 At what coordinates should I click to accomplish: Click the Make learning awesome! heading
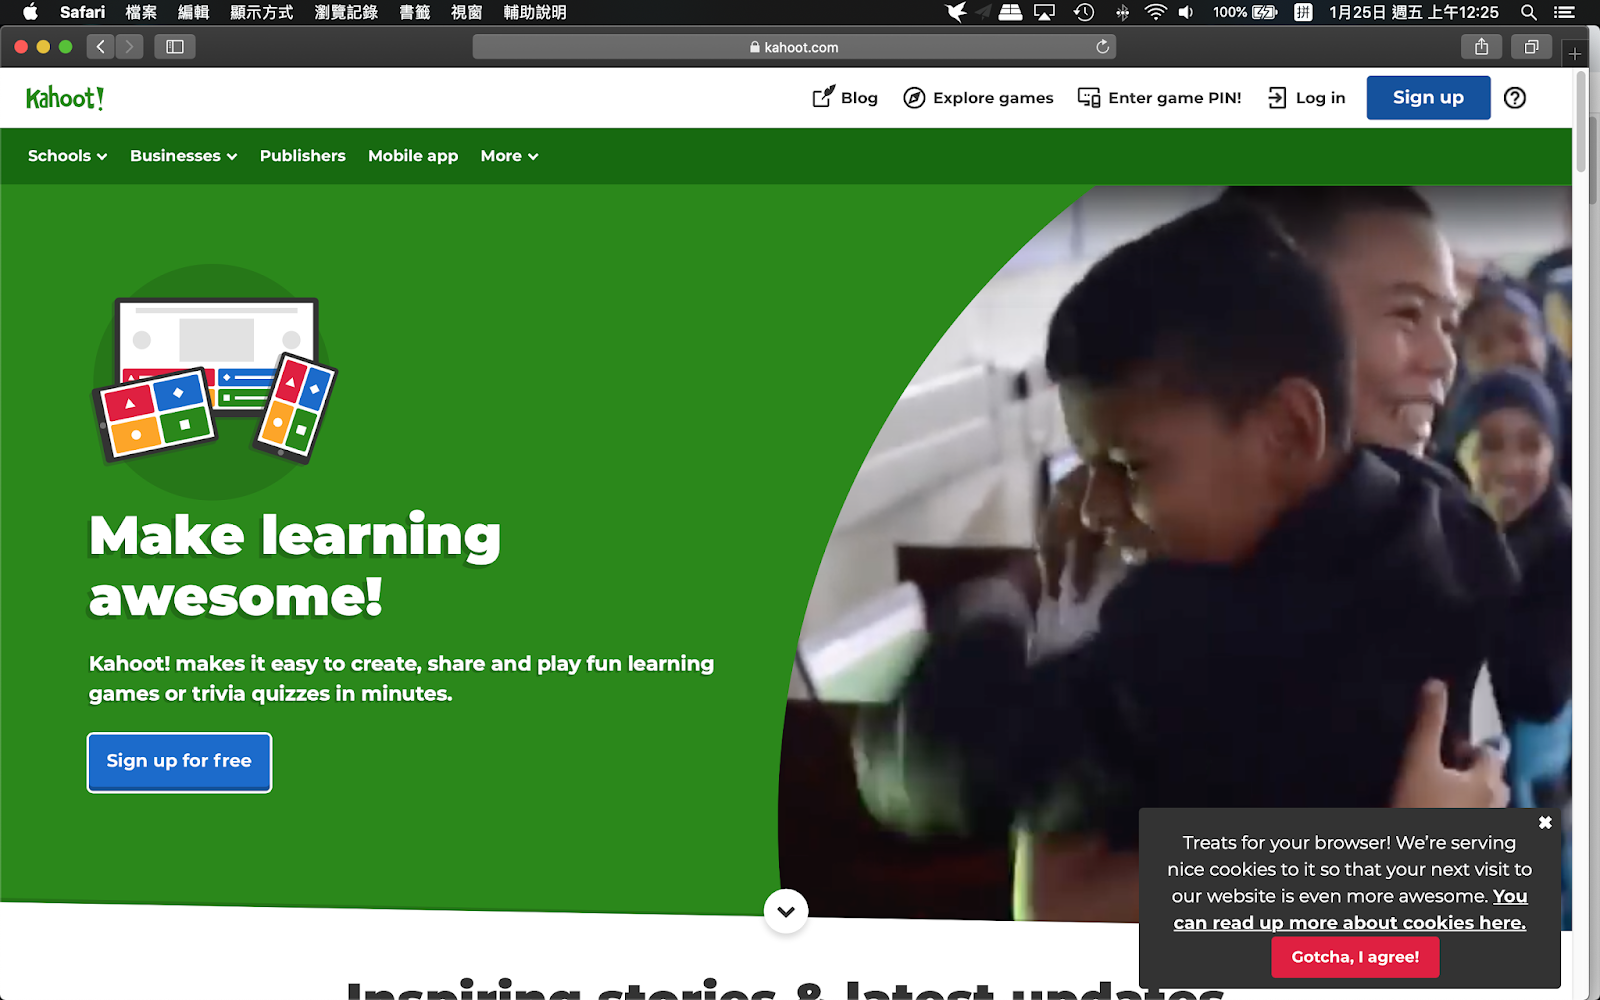pyautogui.click(x=295, y=565)
